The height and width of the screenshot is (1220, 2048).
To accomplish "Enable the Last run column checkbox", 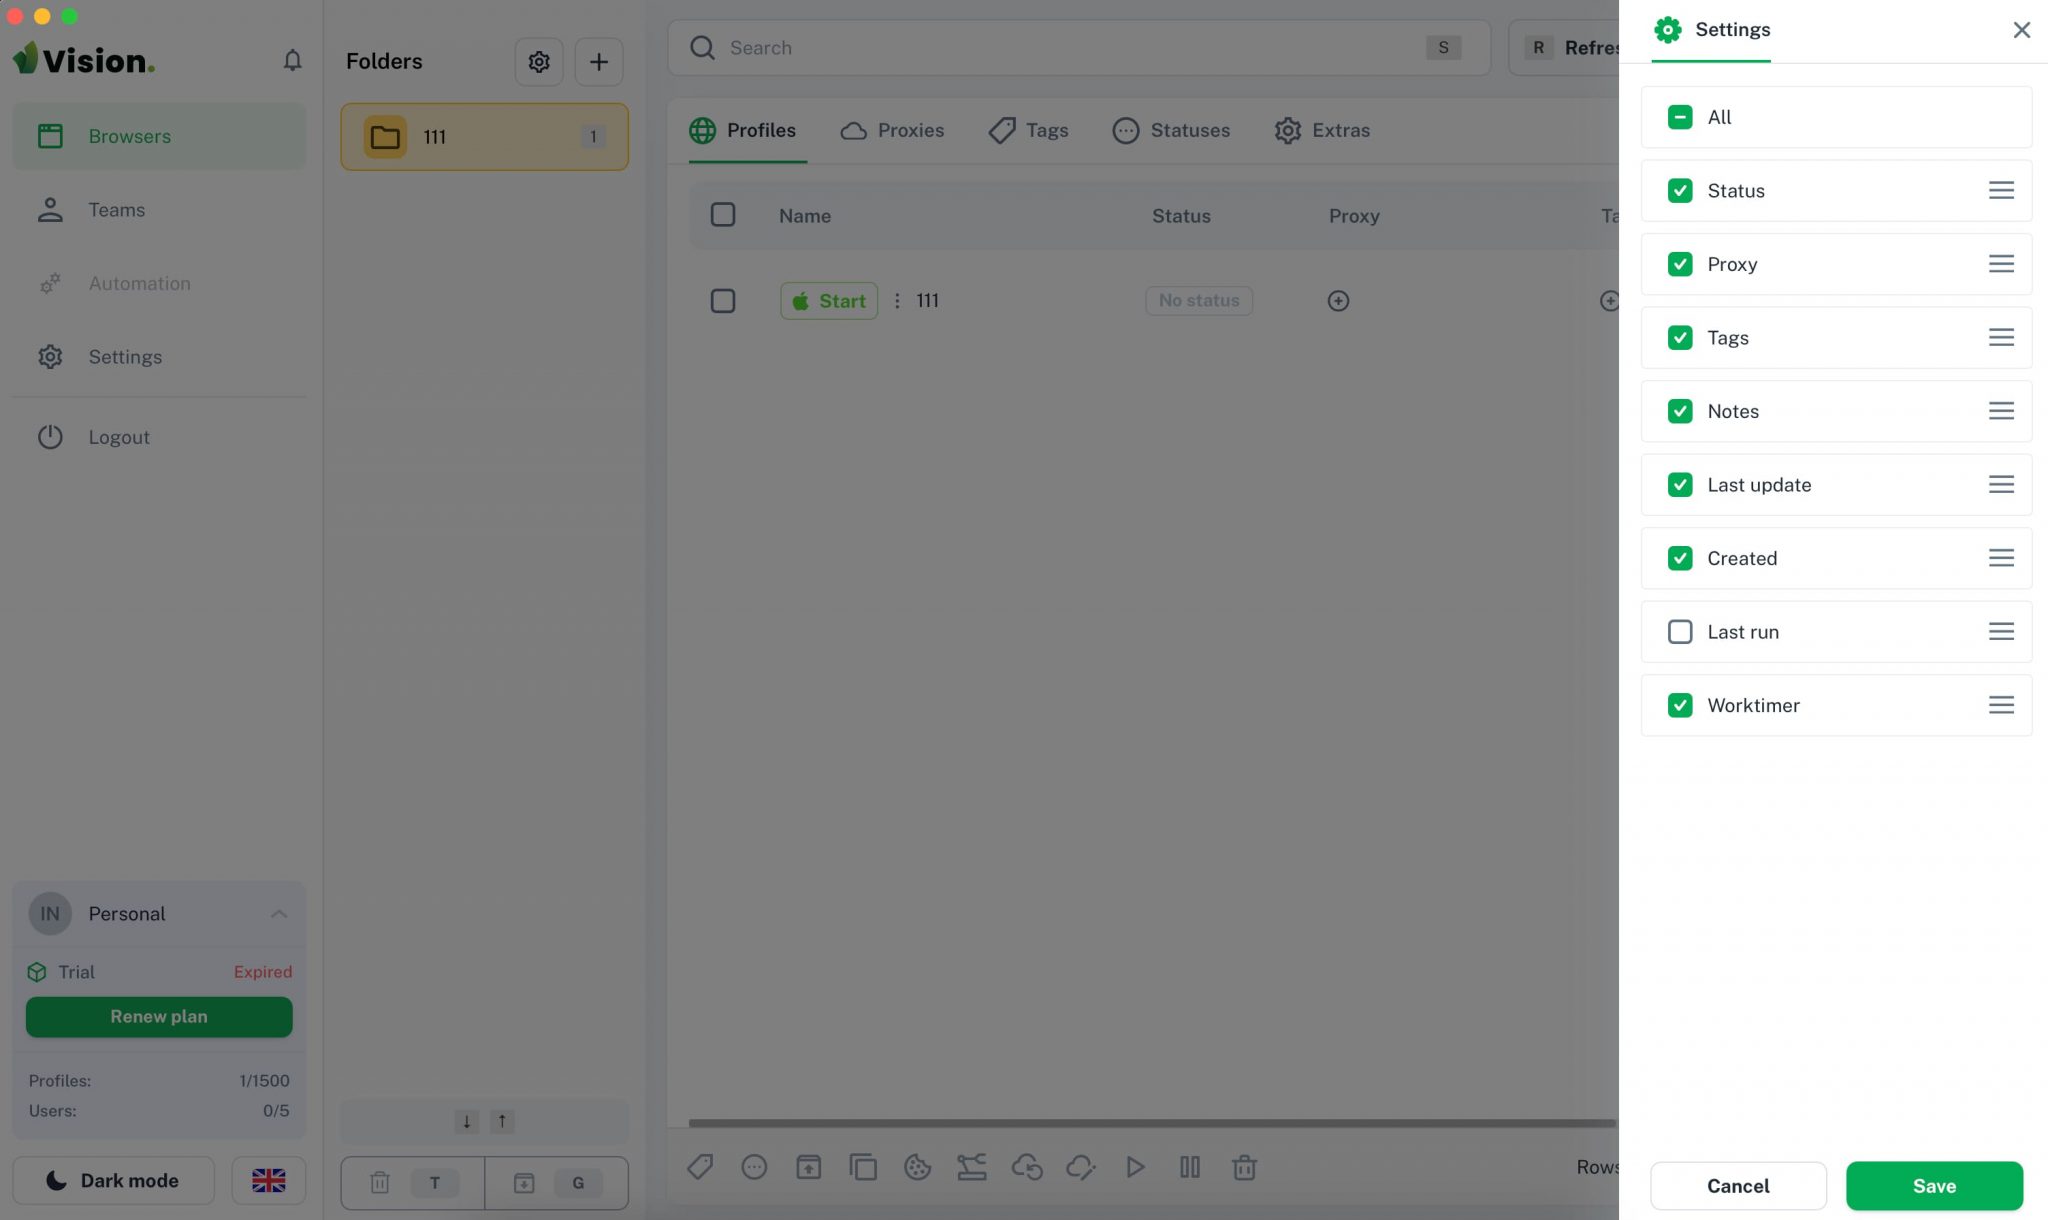I will coord(1680,632).
